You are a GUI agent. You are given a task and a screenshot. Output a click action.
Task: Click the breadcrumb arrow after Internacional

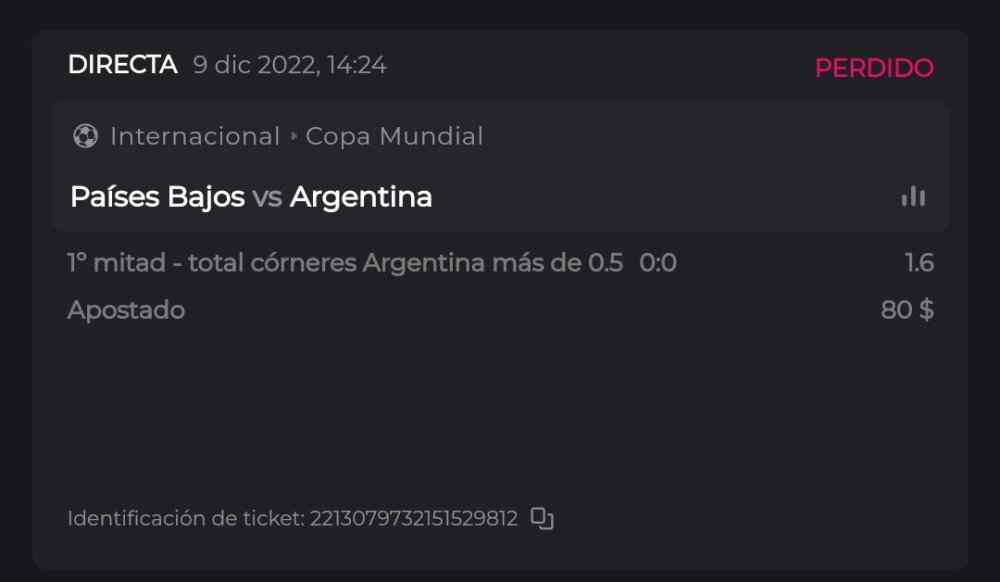click(294, 136)
